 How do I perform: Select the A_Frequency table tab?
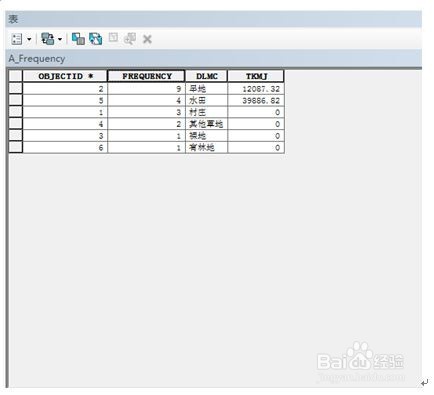tap(37, 59)
